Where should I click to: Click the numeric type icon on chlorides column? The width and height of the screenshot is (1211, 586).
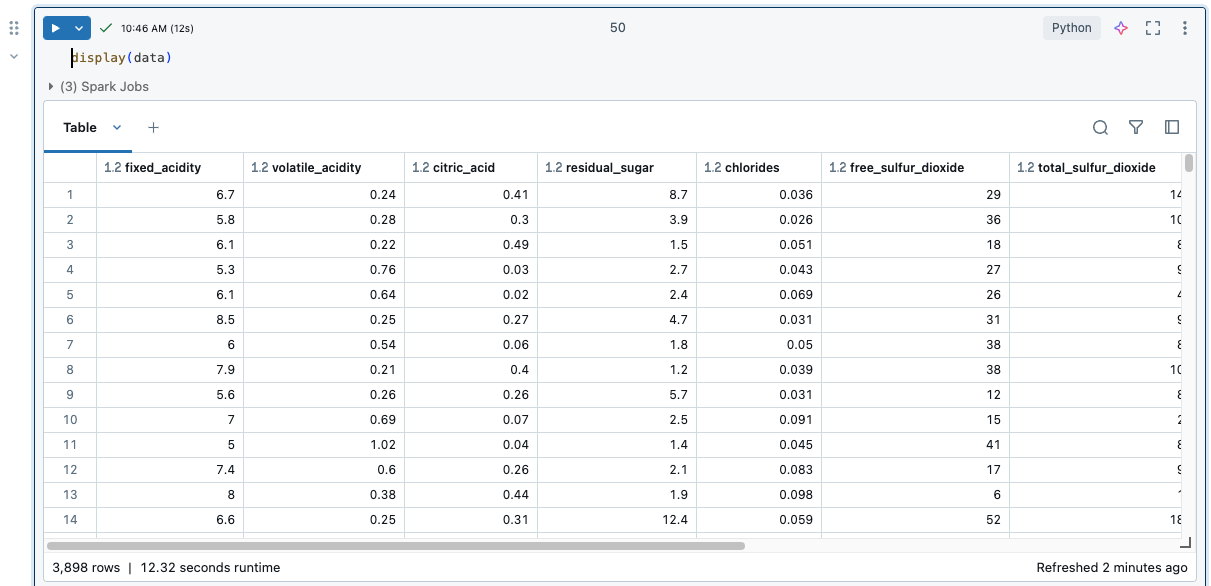(711, 167)
